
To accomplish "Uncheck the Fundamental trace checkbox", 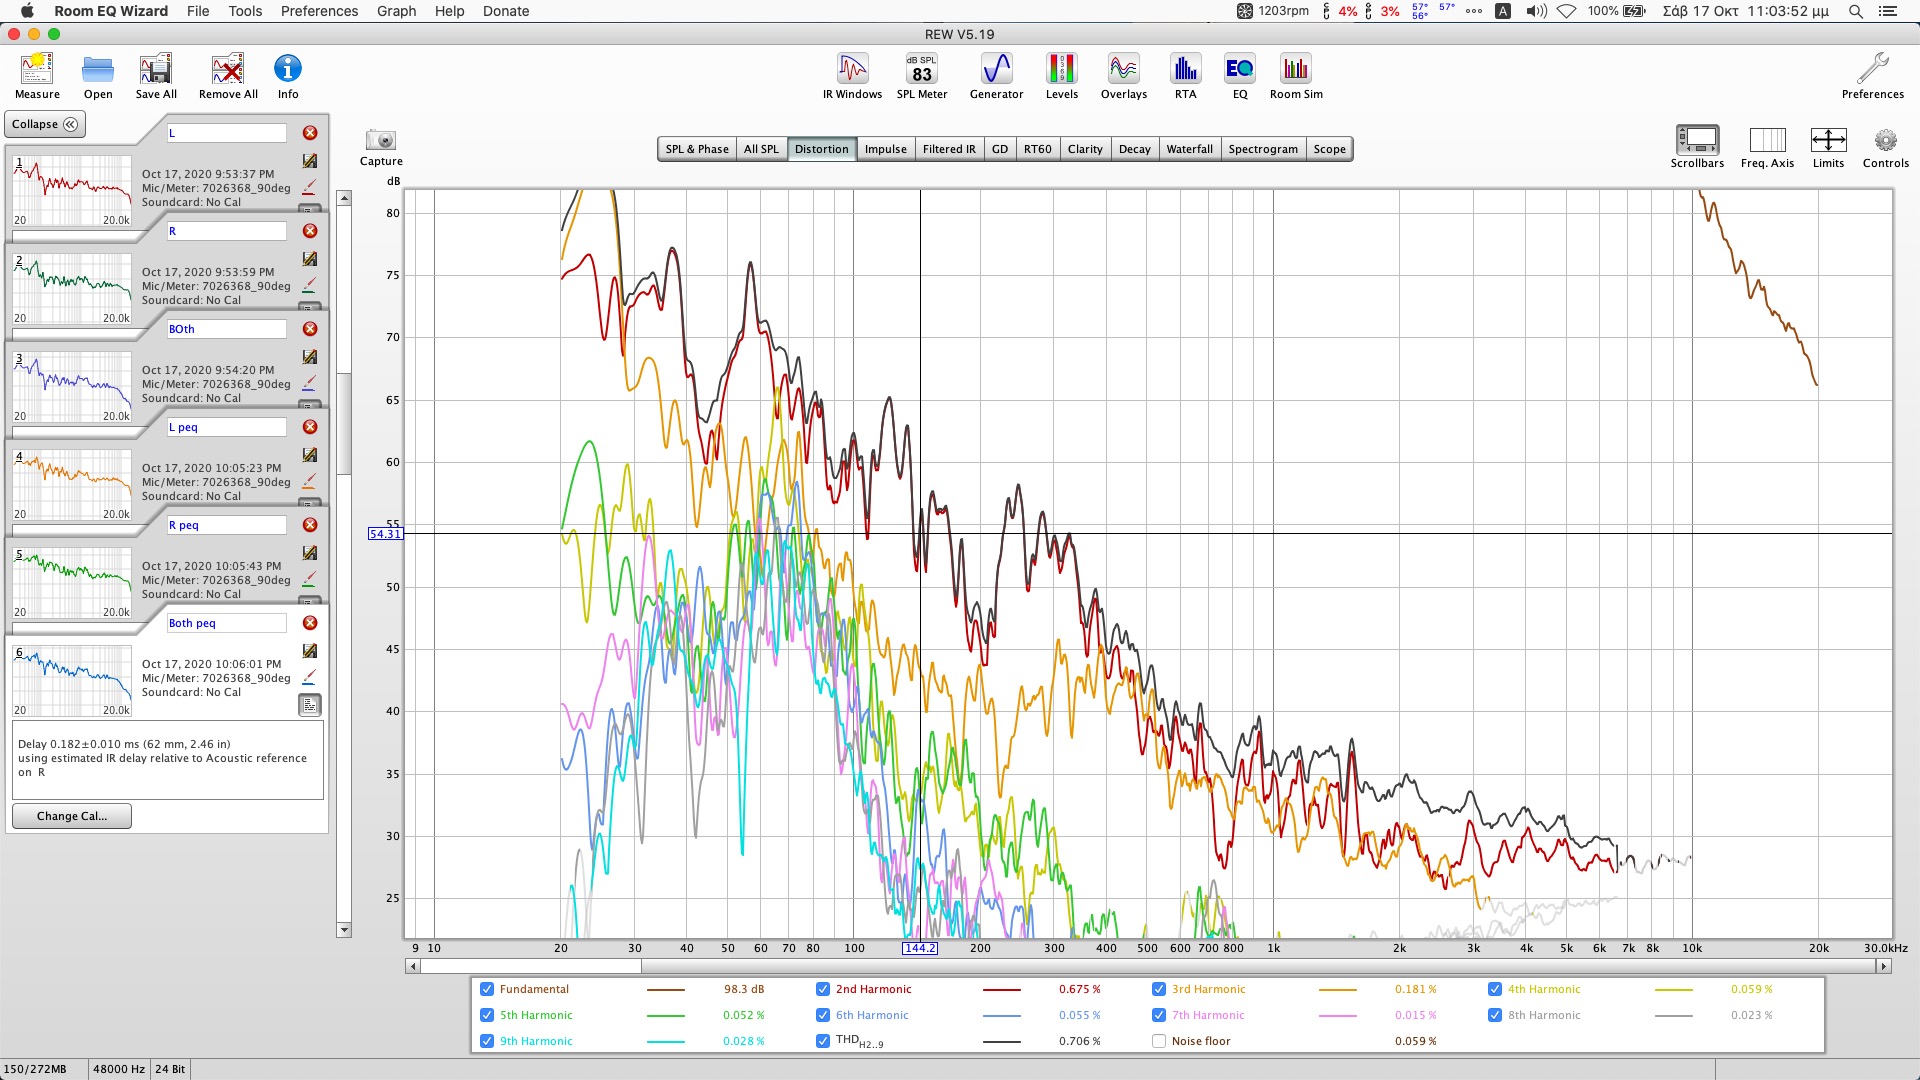I will (x=487, y=989).
